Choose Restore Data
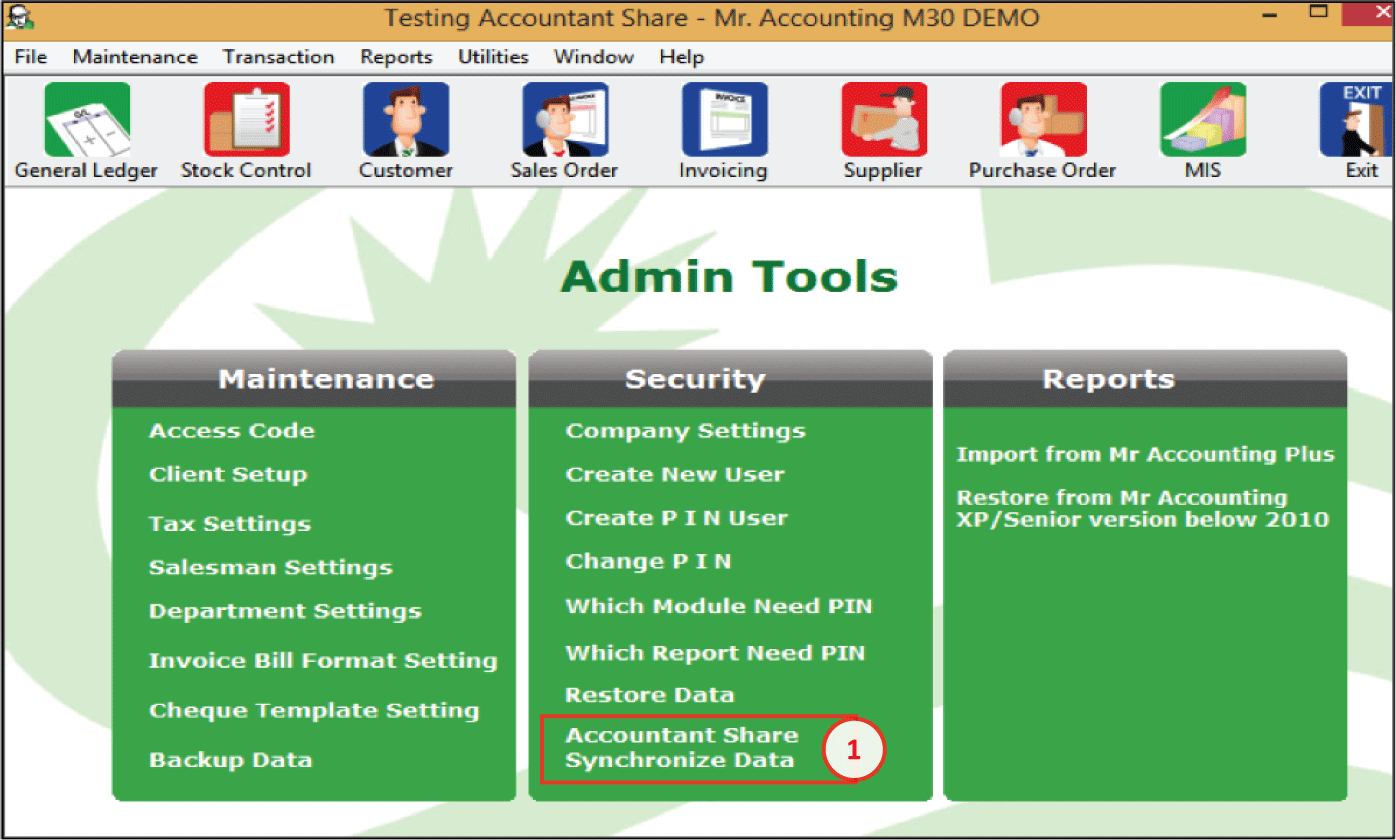 click(x=650, y=695)
